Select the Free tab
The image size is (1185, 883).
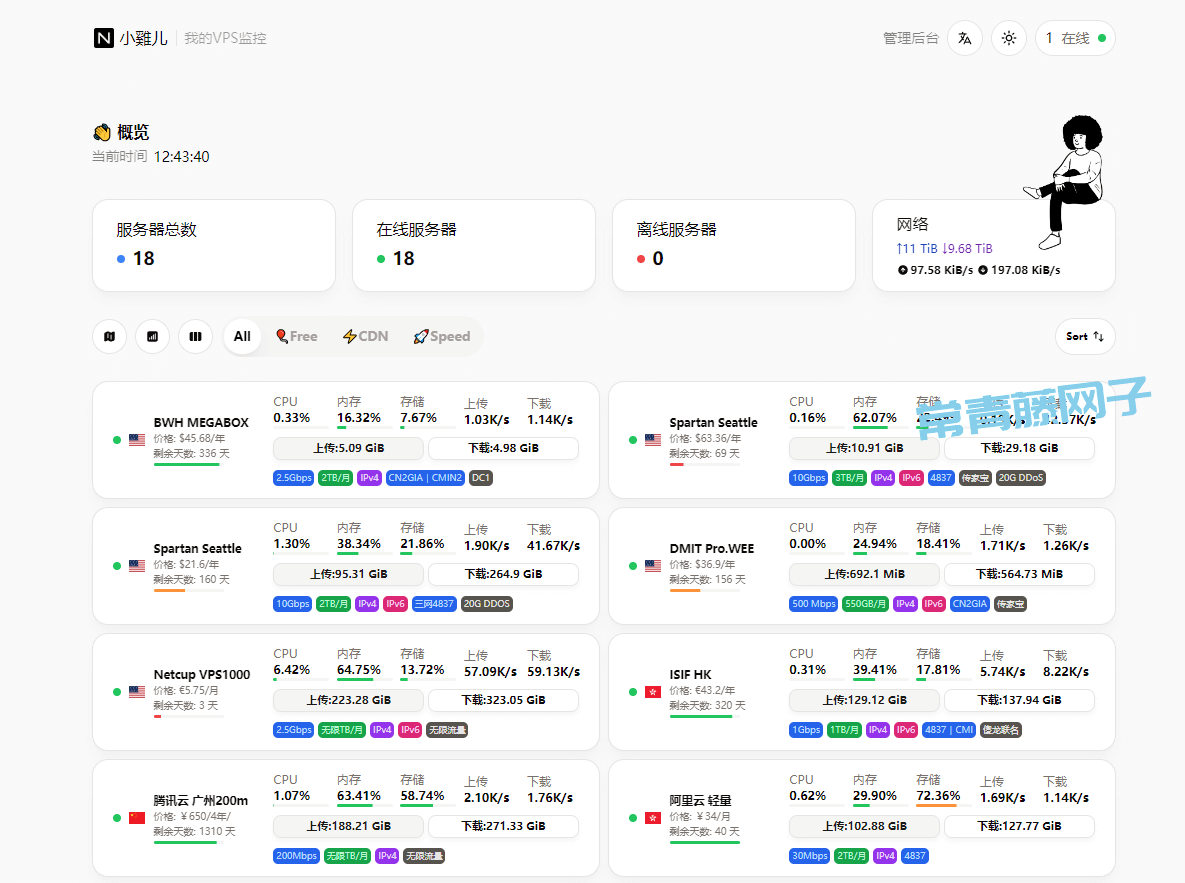(x=297, y=336)
